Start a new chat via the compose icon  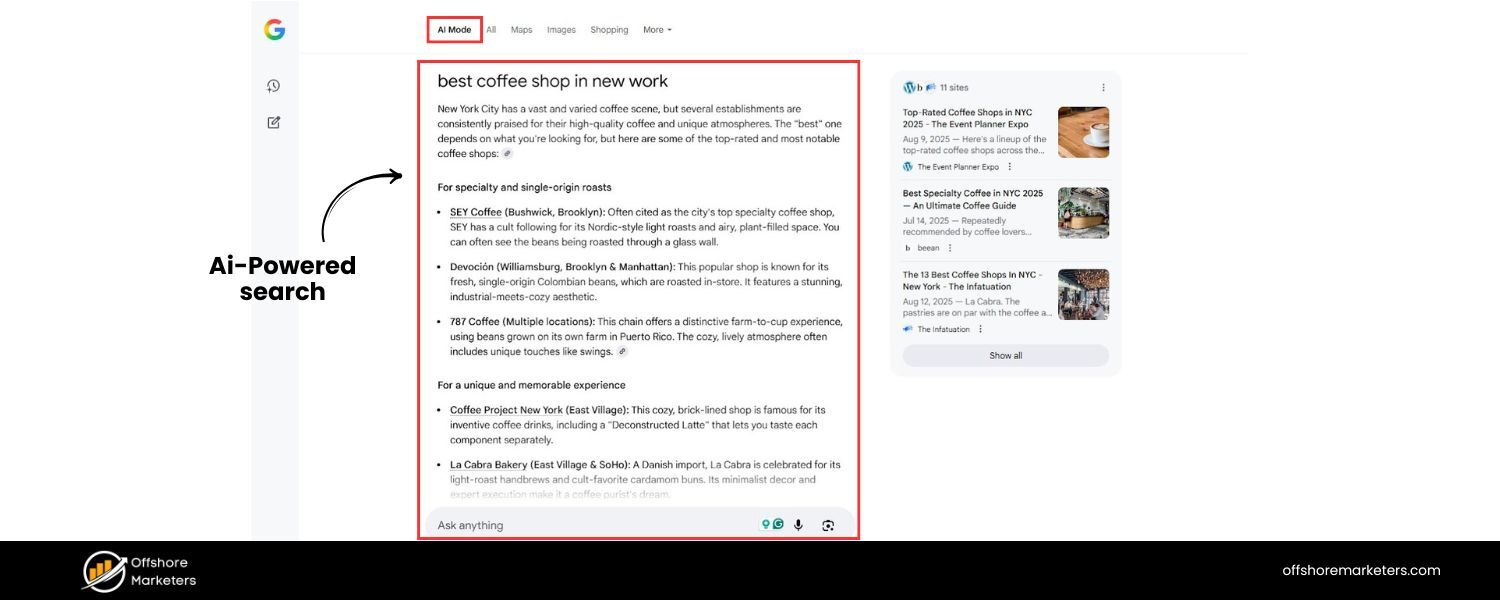[273, 122]
